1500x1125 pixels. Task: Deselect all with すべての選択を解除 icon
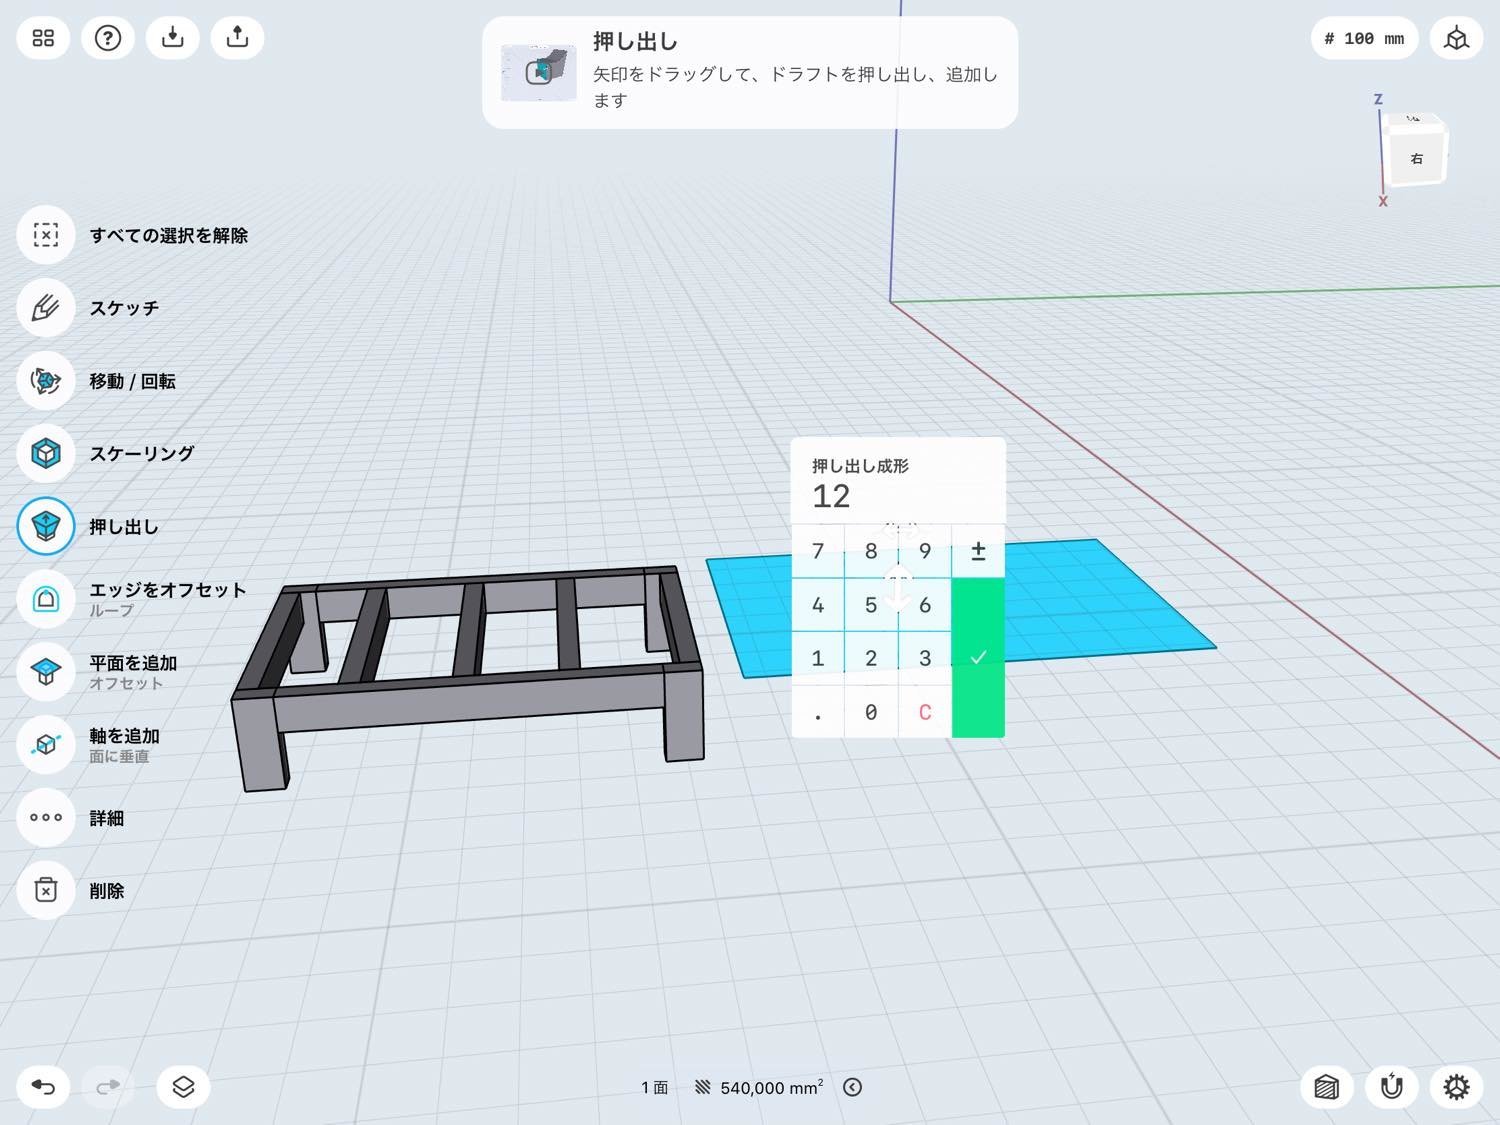tap(46, 235)
